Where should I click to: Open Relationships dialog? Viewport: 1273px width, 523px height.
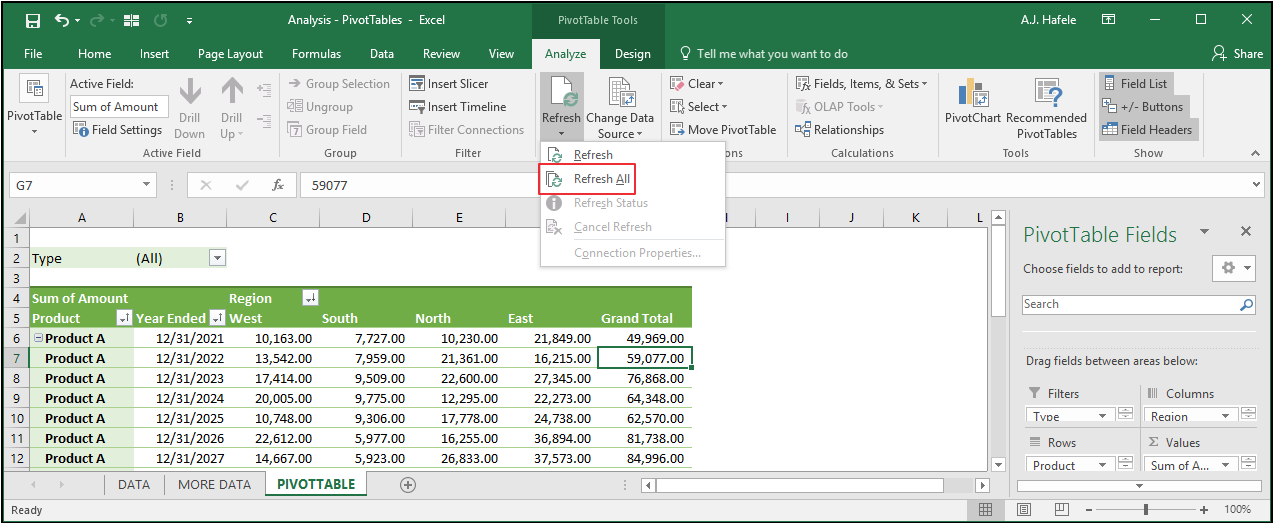[840, 130]
